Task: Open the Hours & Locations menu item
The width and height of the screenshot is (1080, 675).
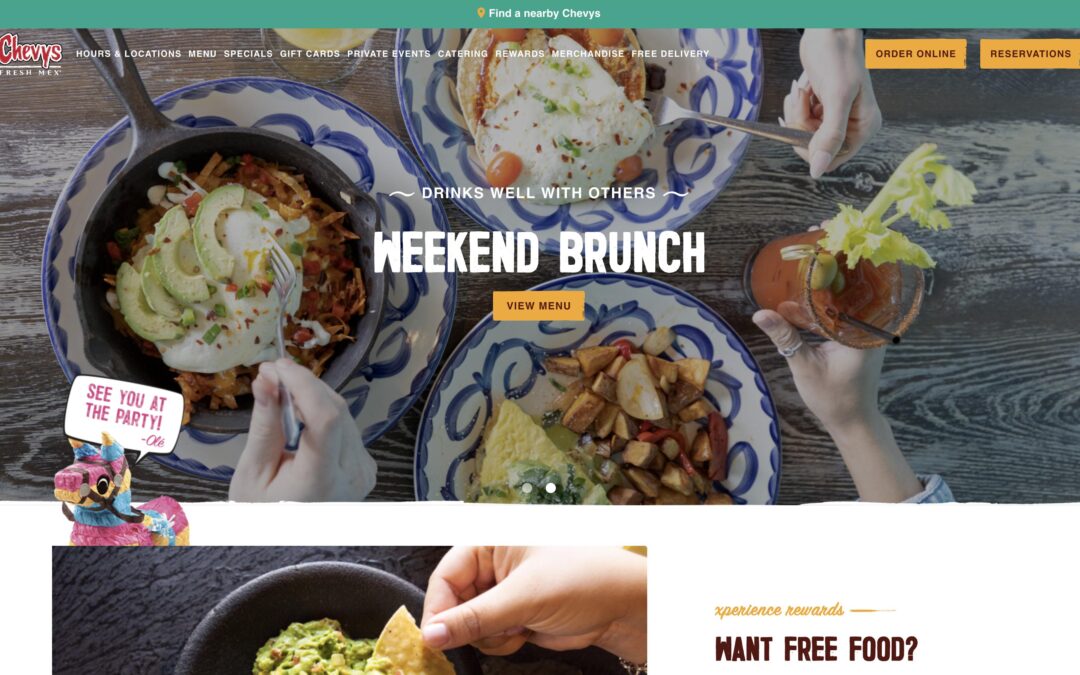Action: tap(128, 54)
